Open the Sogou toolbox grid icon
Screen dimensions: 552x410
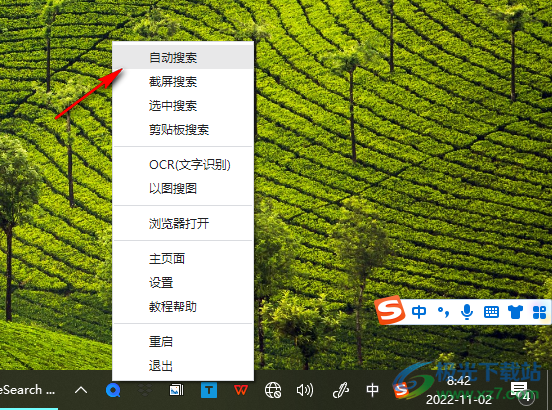pos(539,312)
